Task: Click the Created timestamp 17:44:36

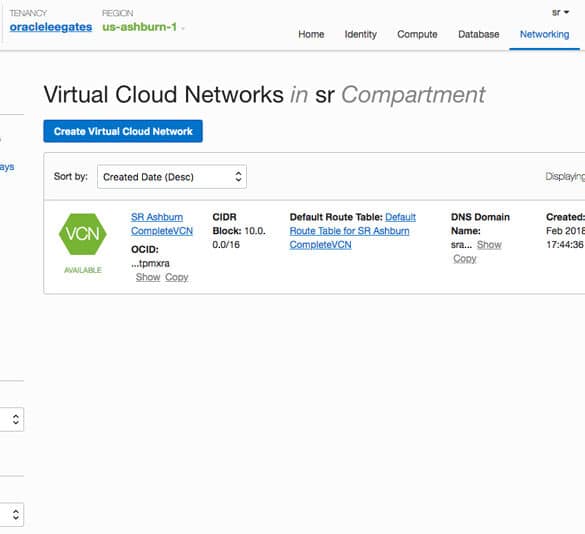Action: [564, 245]
